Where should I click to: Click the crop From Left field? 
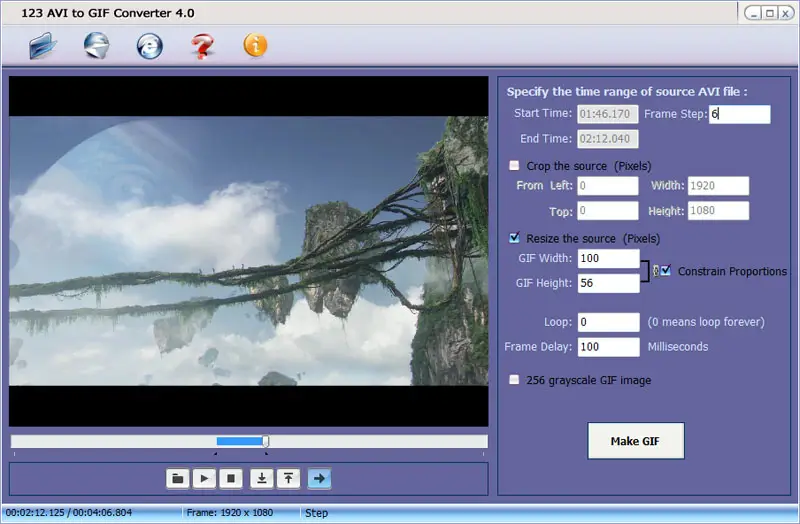608,186
